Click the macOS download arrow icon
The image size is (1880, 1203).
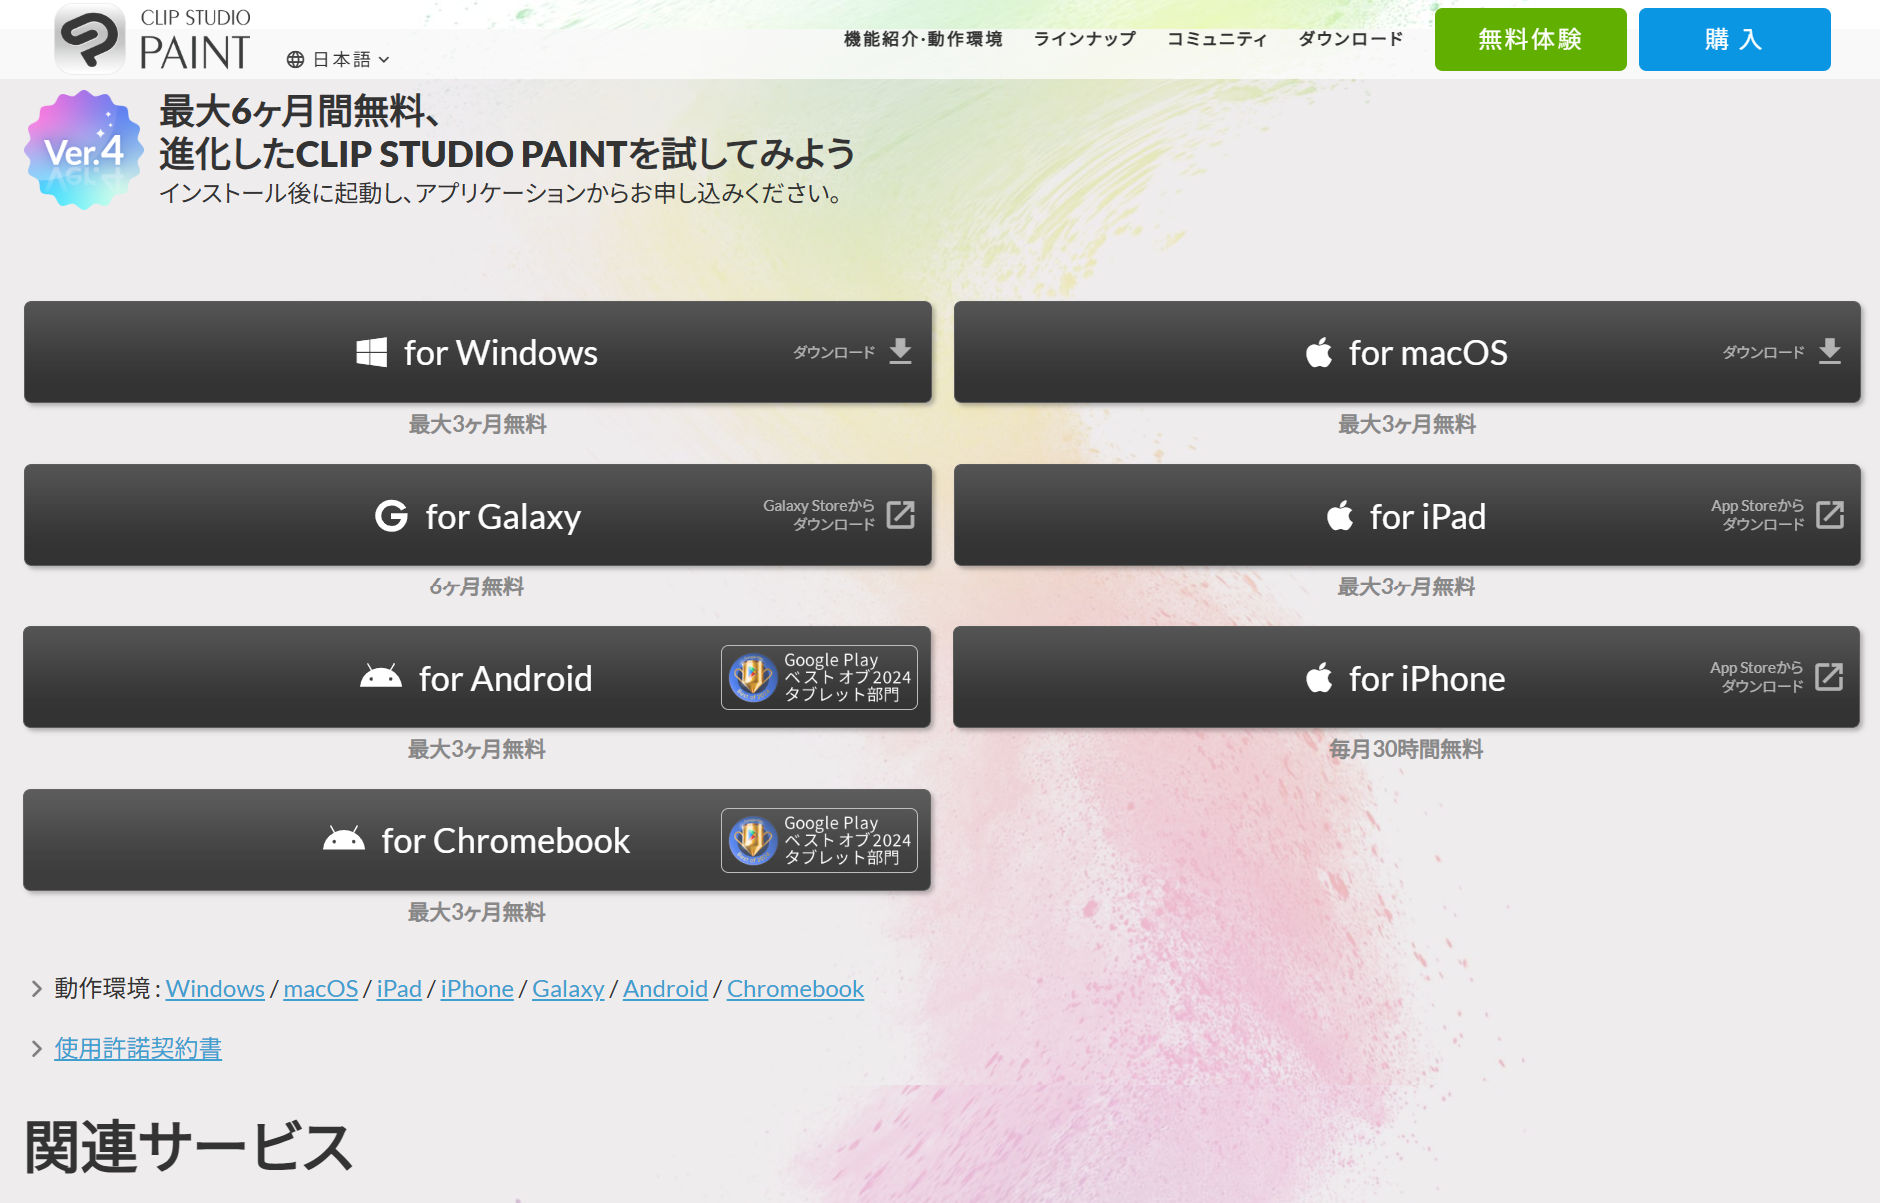tap(1829, 351)
